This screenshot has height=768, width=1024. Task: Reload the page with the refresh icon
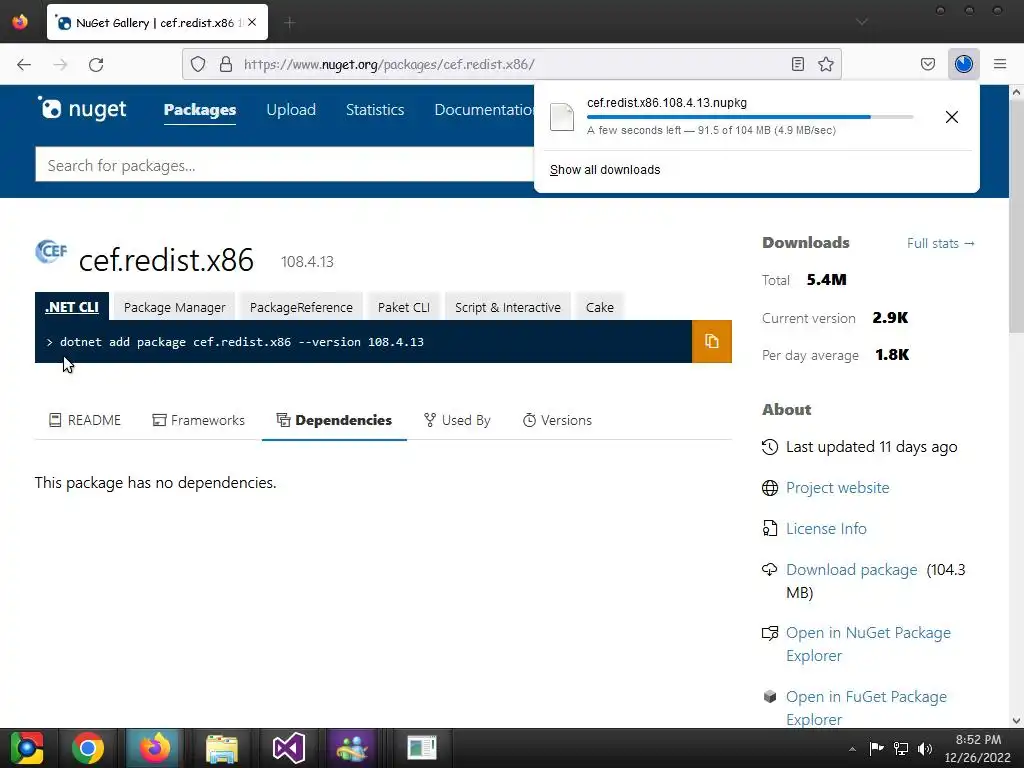coord(96,64)
